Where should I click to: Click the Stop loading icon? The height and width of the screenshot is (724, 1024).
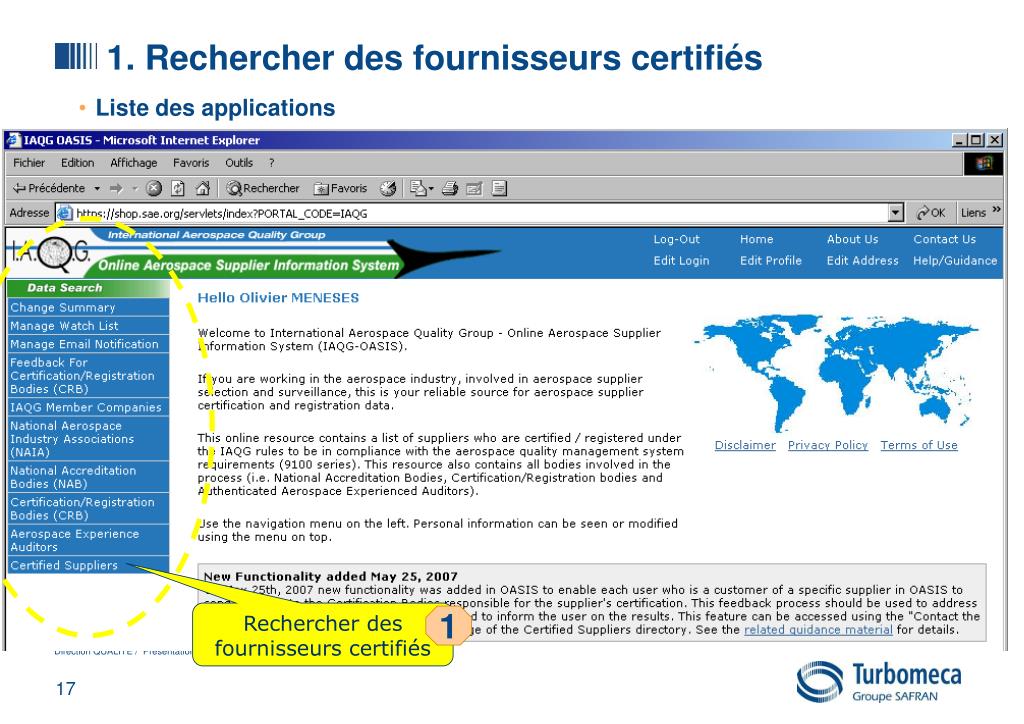click(153, 189)
